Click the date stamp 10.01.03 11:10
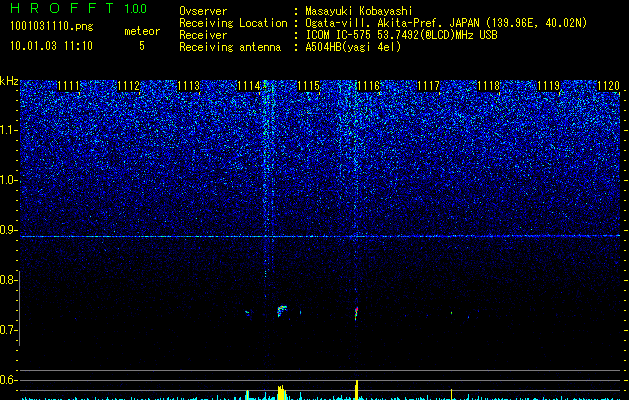Screen dimensions: 629x400 coord(51,46)
